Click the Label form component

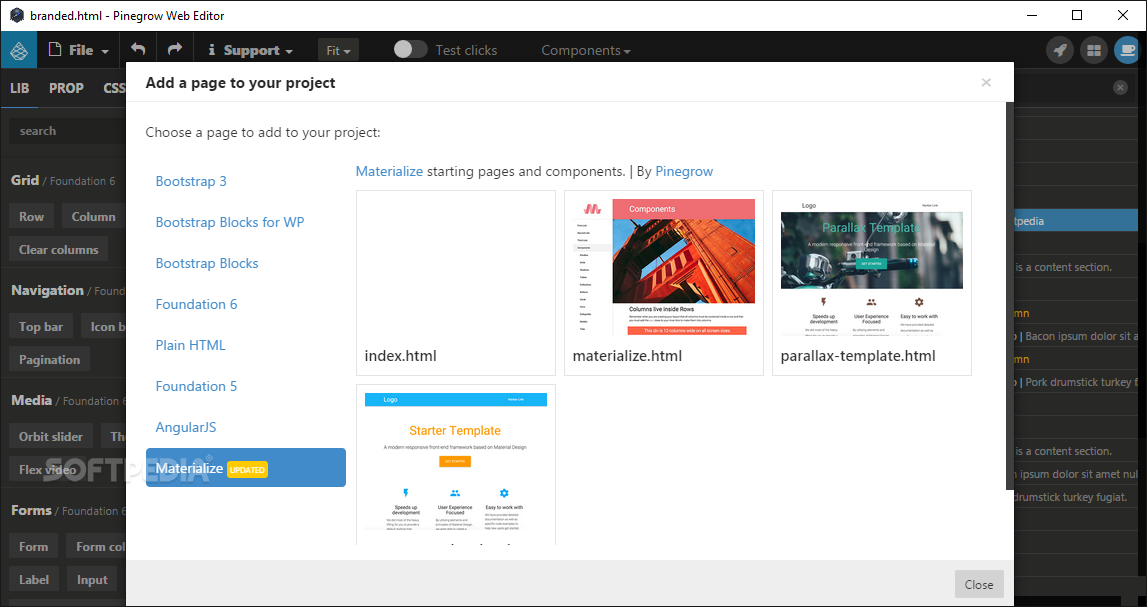34,579
